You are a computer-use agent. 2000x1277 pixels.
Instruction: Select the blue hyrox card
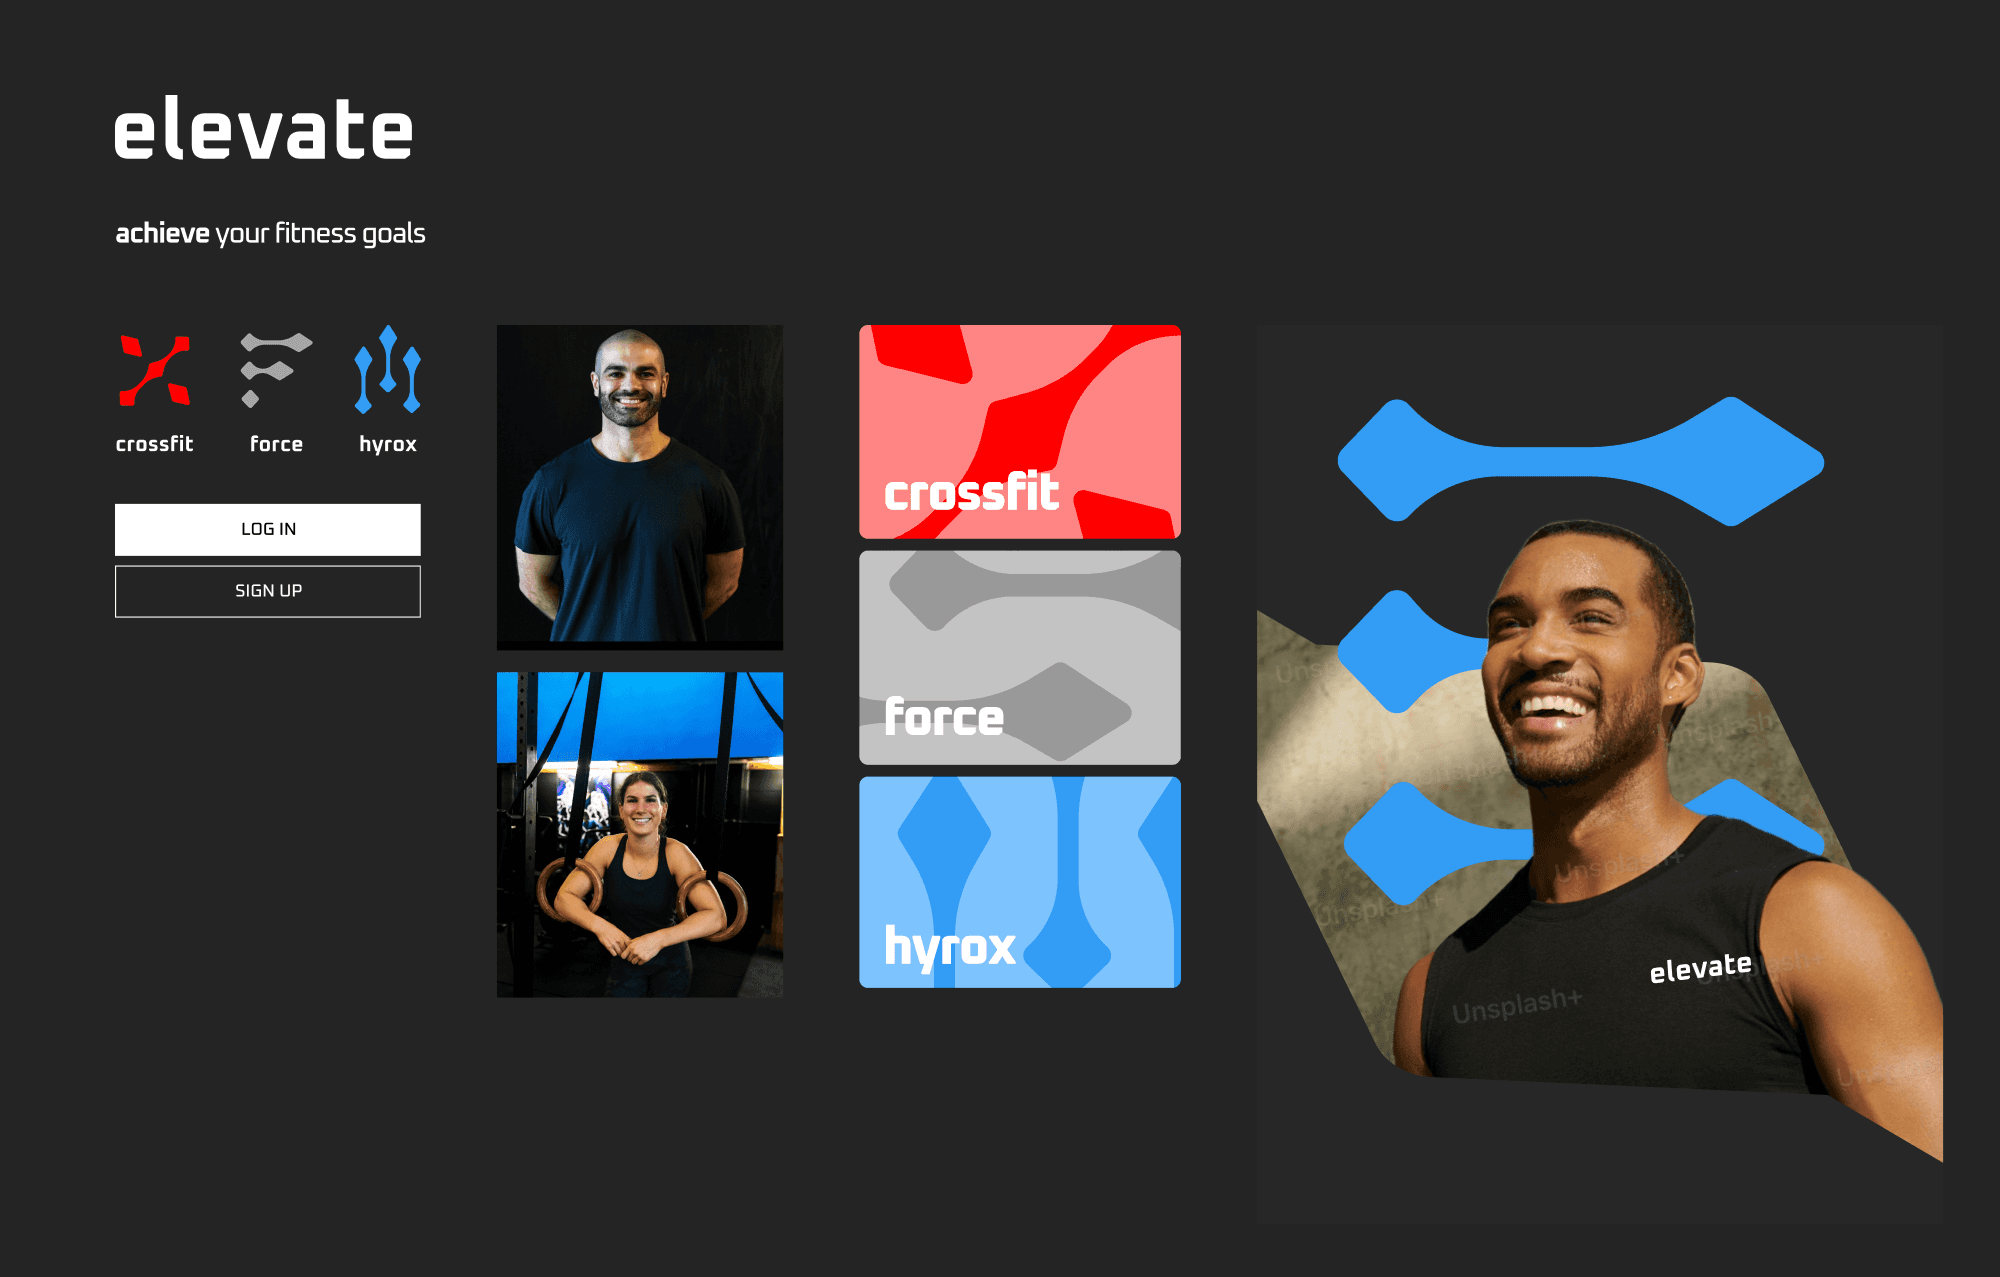click(1019, 882)
